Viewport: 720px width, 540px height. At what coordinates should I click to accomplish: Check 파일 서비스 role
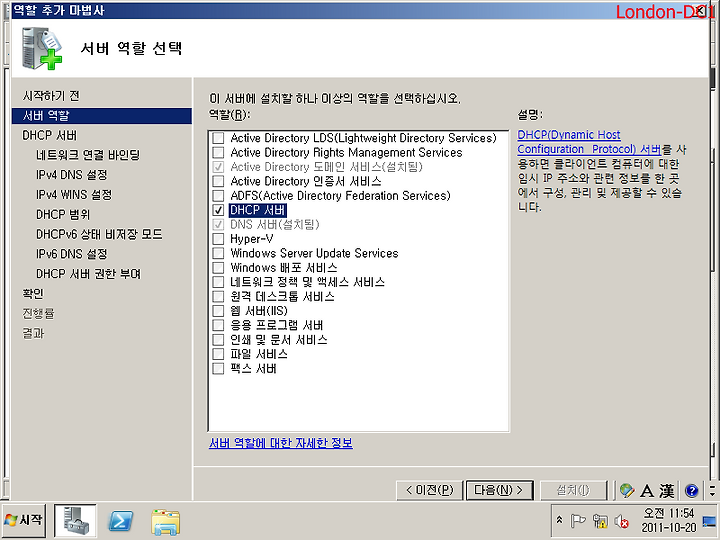click(x=218, y=354)
